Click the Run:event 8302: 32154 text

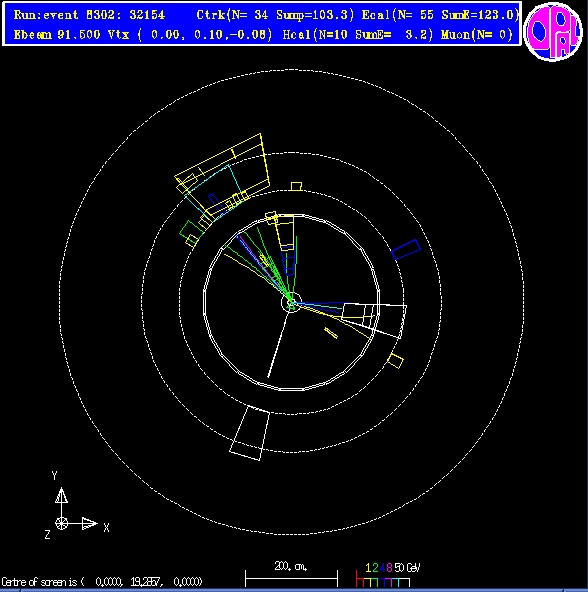point(89,15)
